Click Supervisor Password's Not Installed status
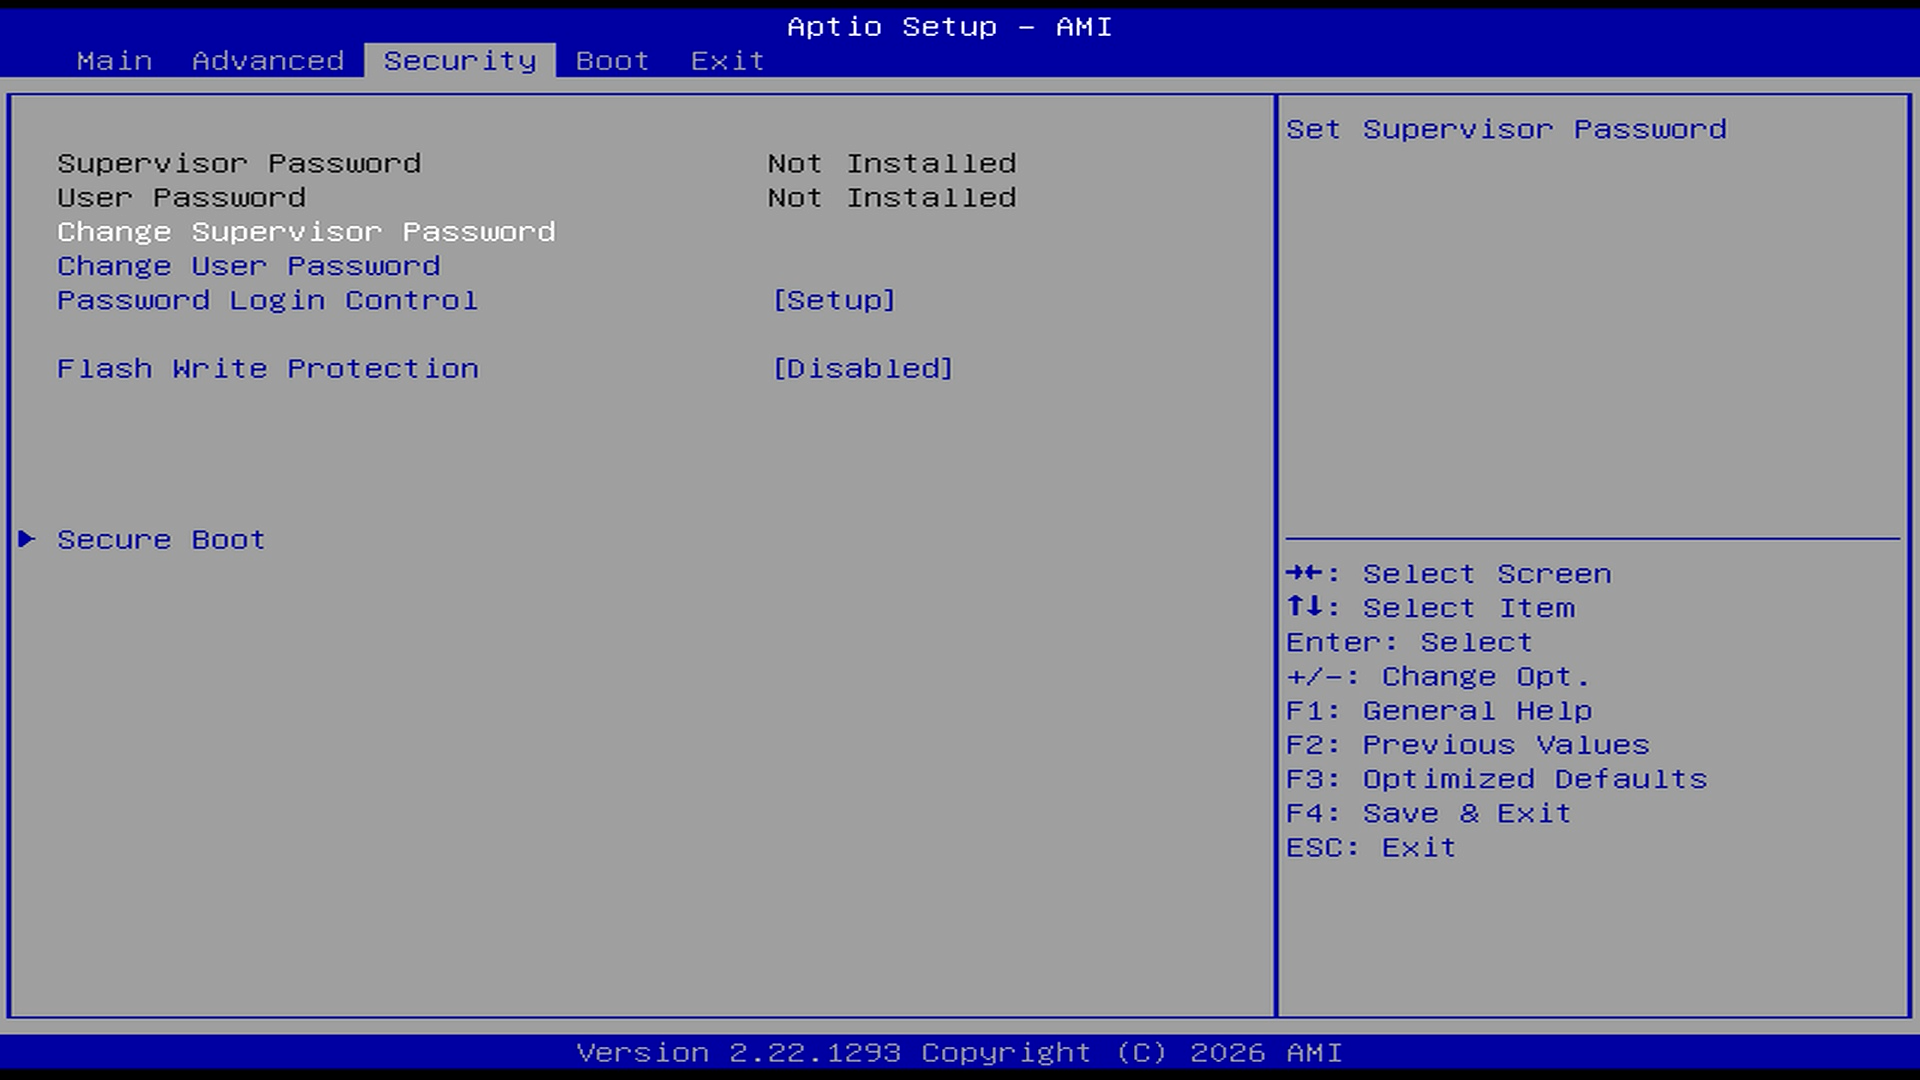 click(892, 164)
